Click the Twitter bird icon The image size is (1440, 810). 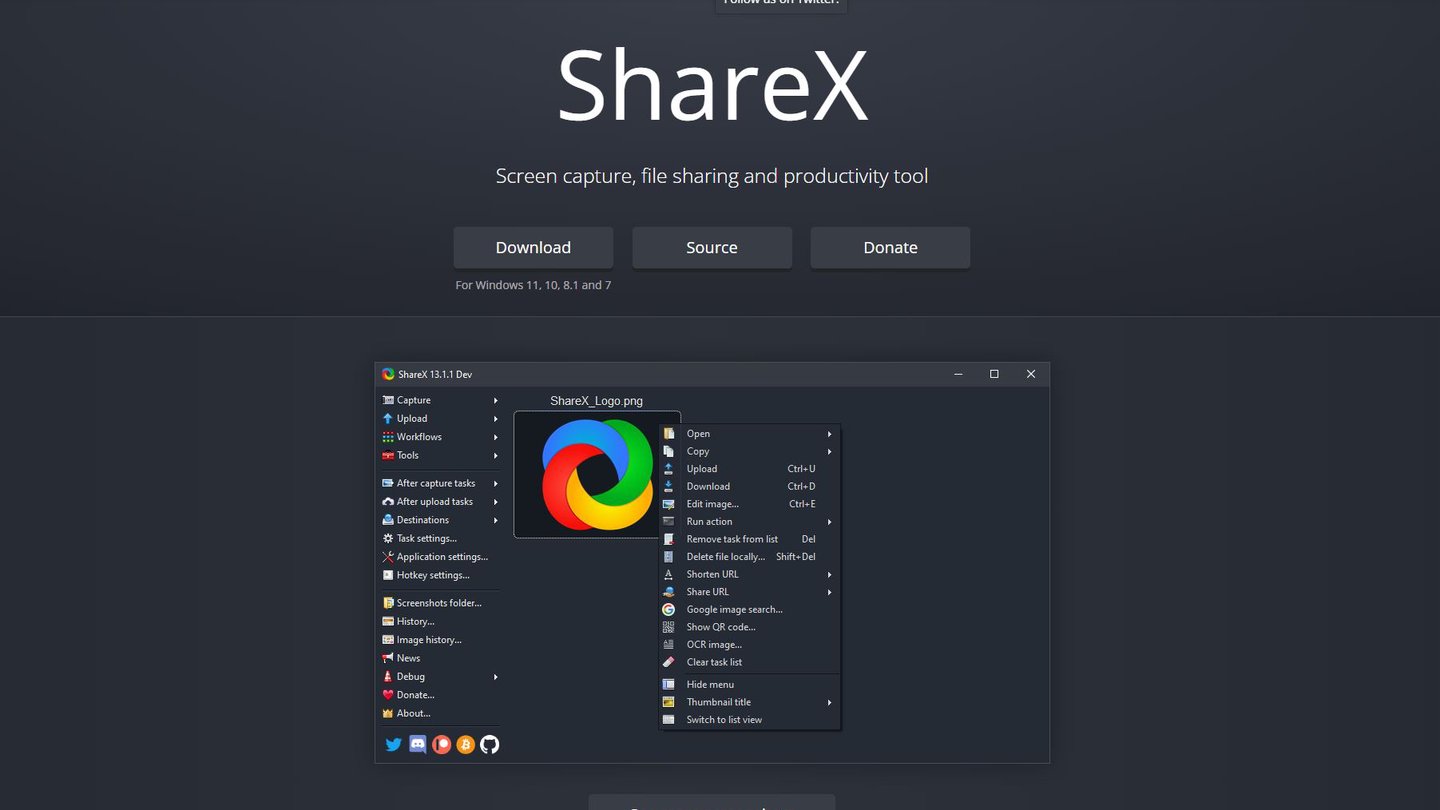click(393, 744)
